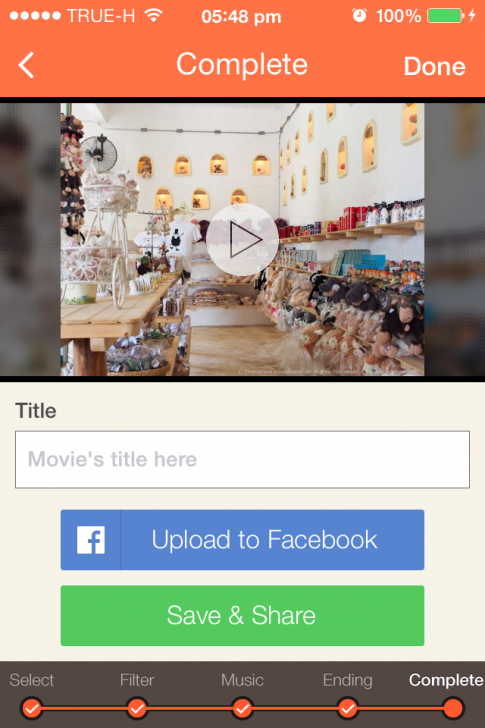Switch to the Music step label

tap(242, 680)
